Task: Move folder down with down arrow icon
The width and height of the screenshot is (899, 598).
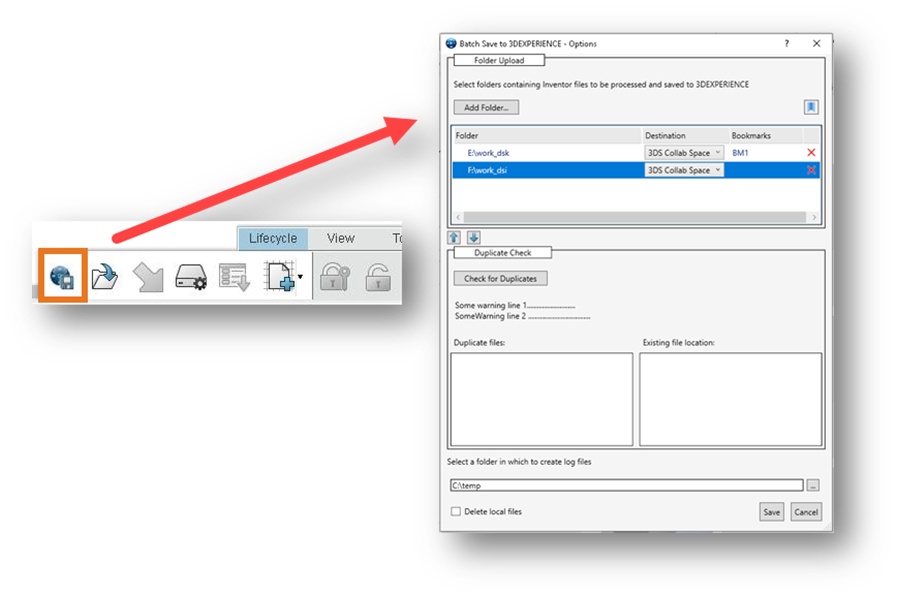Action: (474, 237)
